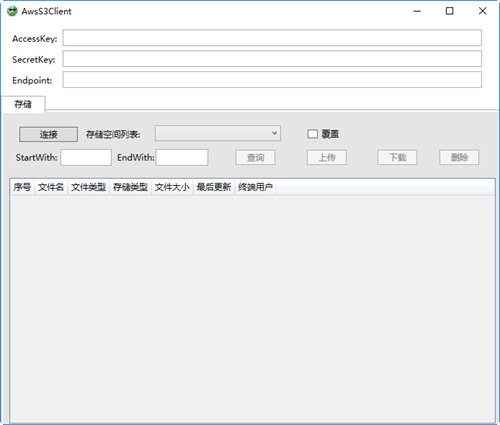Click the AwsS3Client app icon in title bar
This screenshot has width=500, height=425.
12,11
